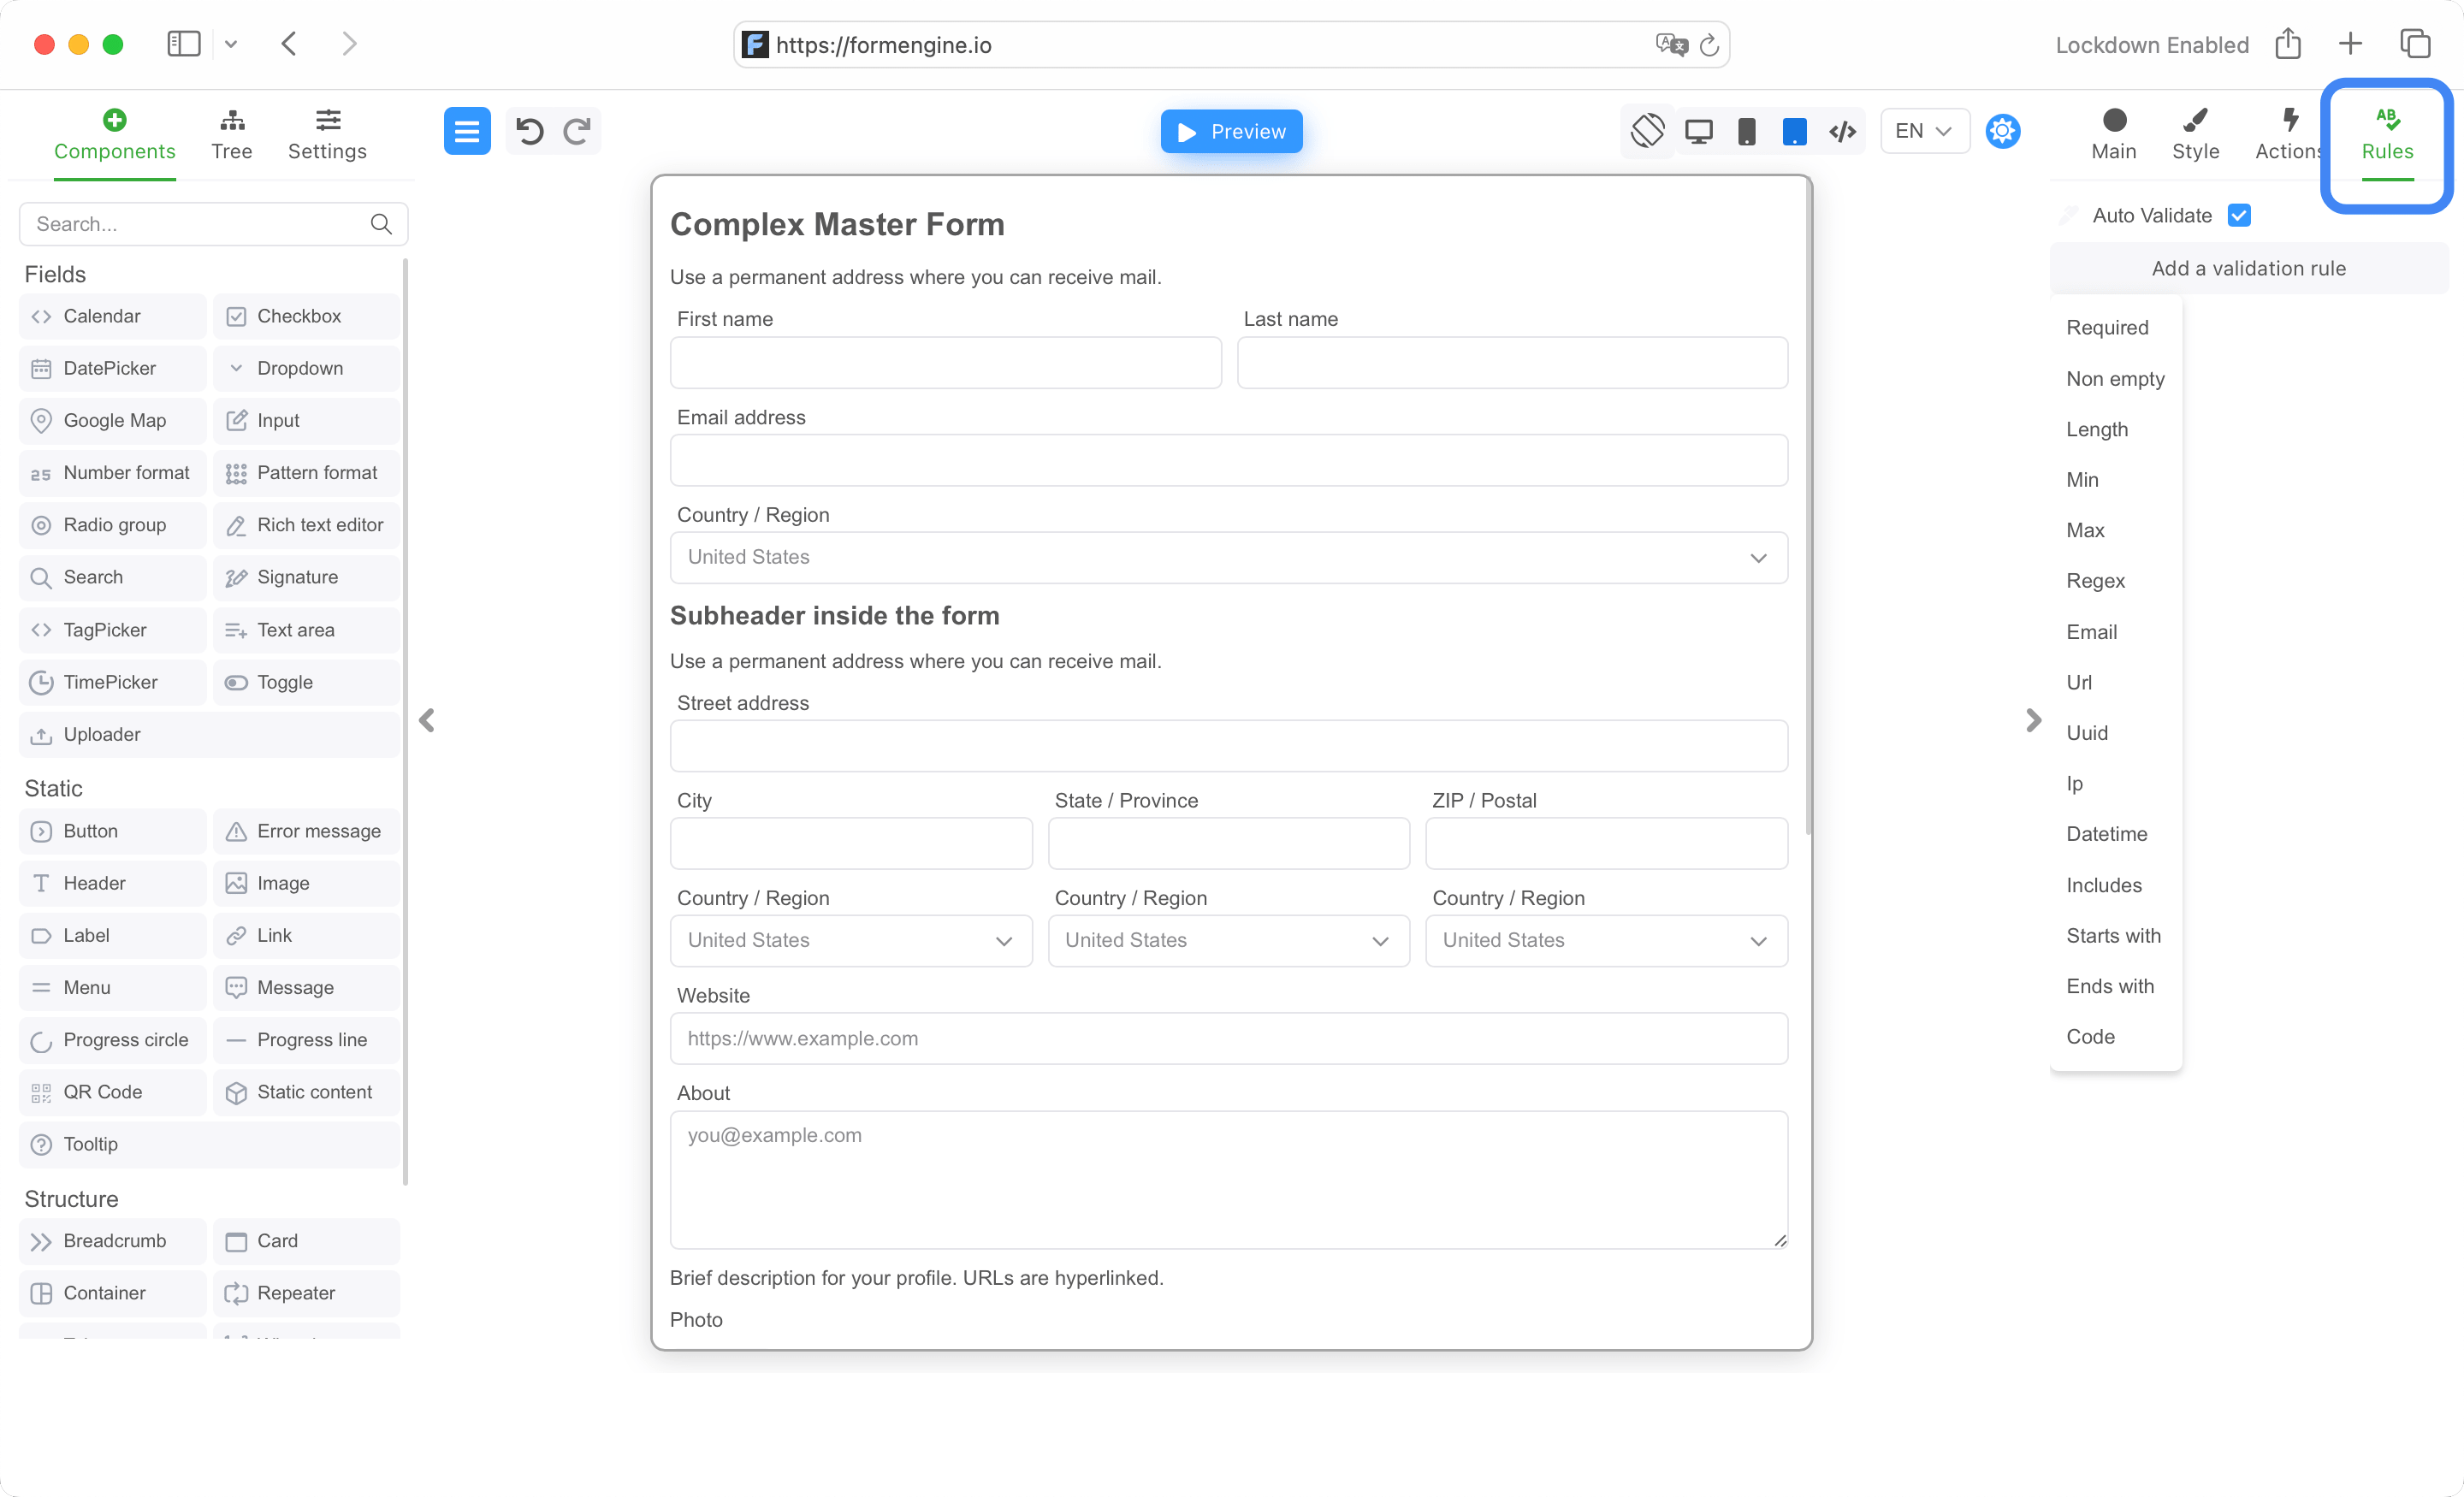This screenshot has height=1497, width=2464.
Task: Switch to tablet view icon
Action: click(1795, 131)
